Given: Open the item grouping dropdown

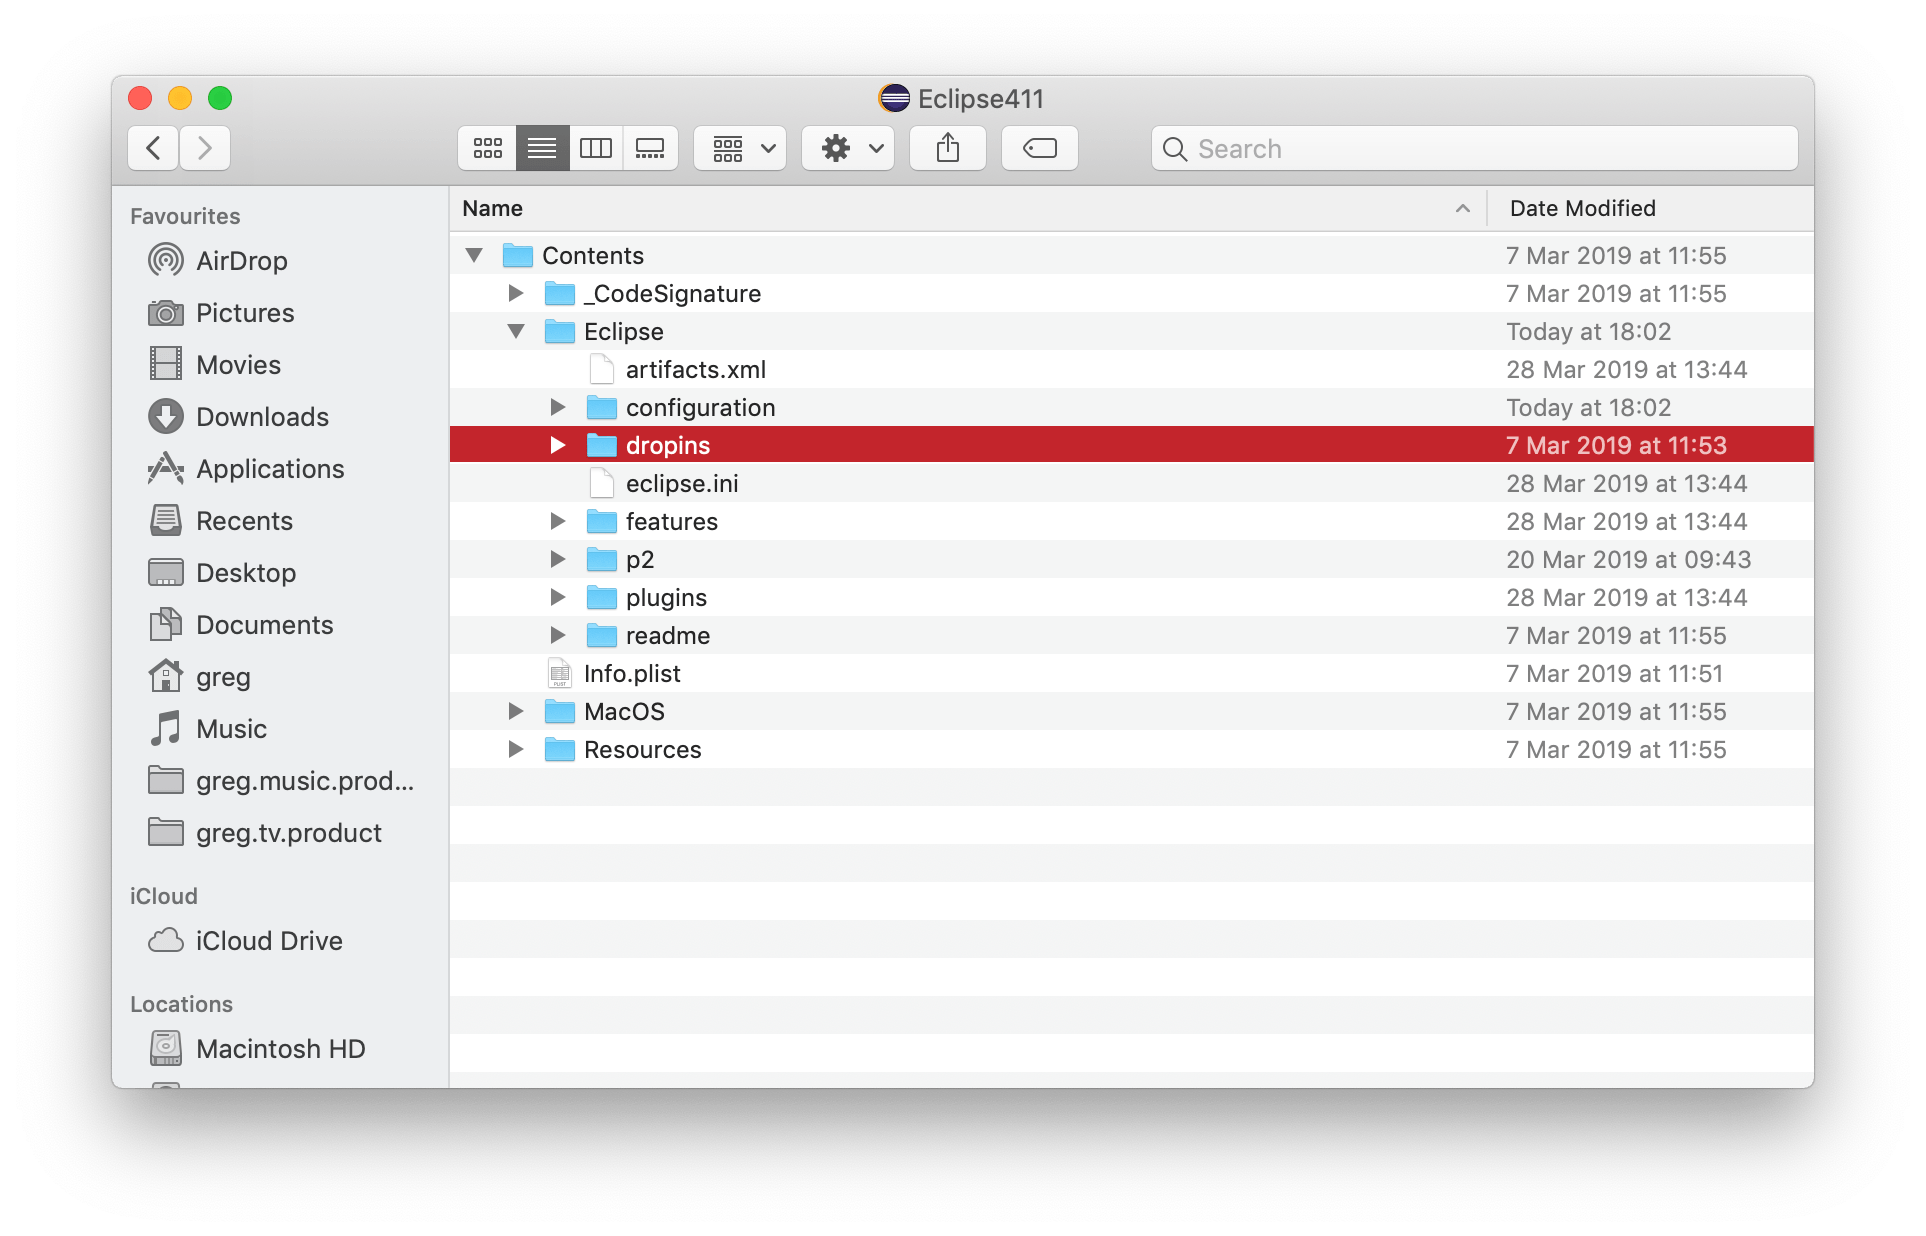Looking at the screenshot, I should pos(739,148).
